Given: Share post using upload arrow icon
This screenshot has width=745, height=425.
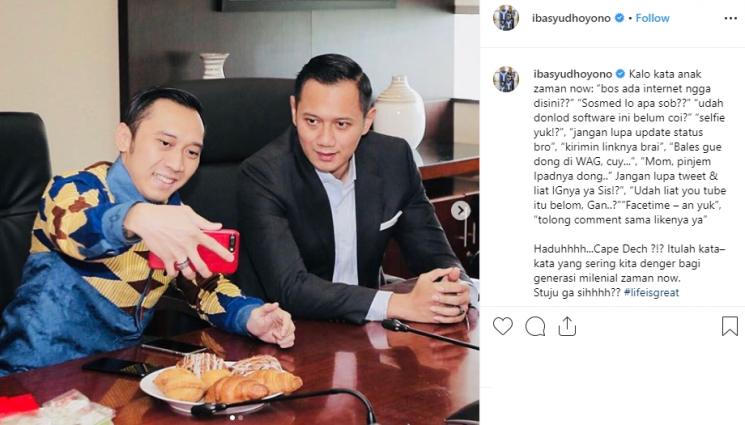Looking at the screenshot, I should click(567, 326).
